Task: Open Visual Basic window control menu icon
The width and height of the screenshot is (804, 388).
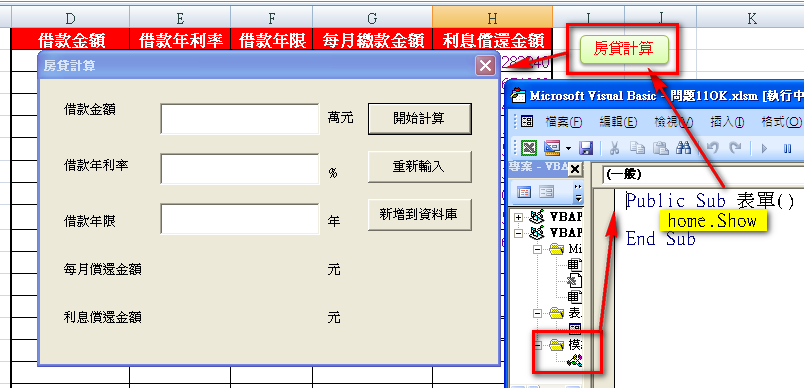Action: pos(518,95)
